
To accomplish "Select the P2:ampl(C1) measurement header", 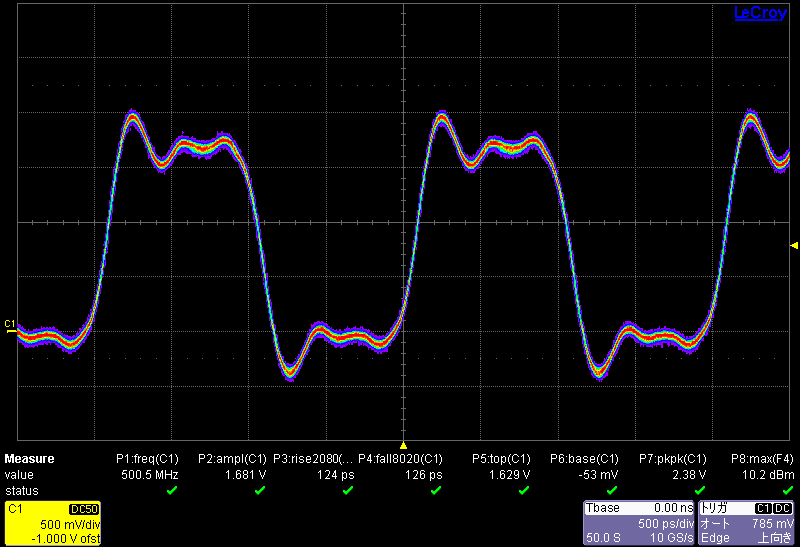I will [x=232, y=459].
